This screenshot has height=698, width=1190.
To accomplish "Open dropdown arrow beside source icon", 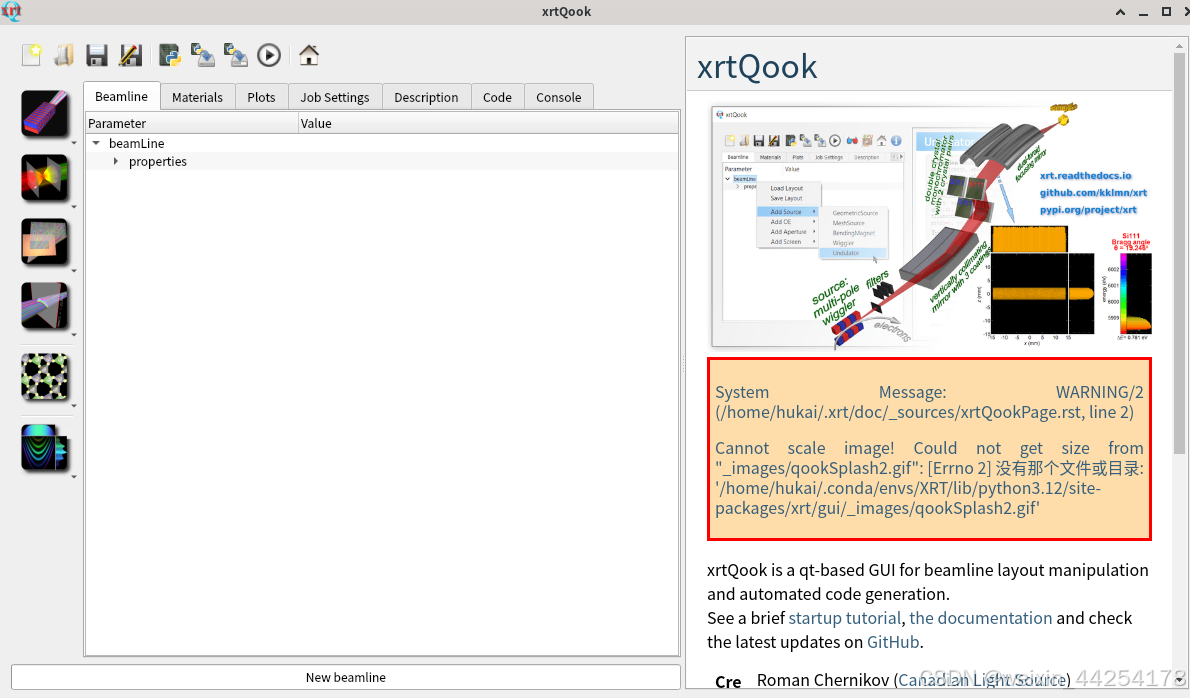I will (x=74, y=143).
